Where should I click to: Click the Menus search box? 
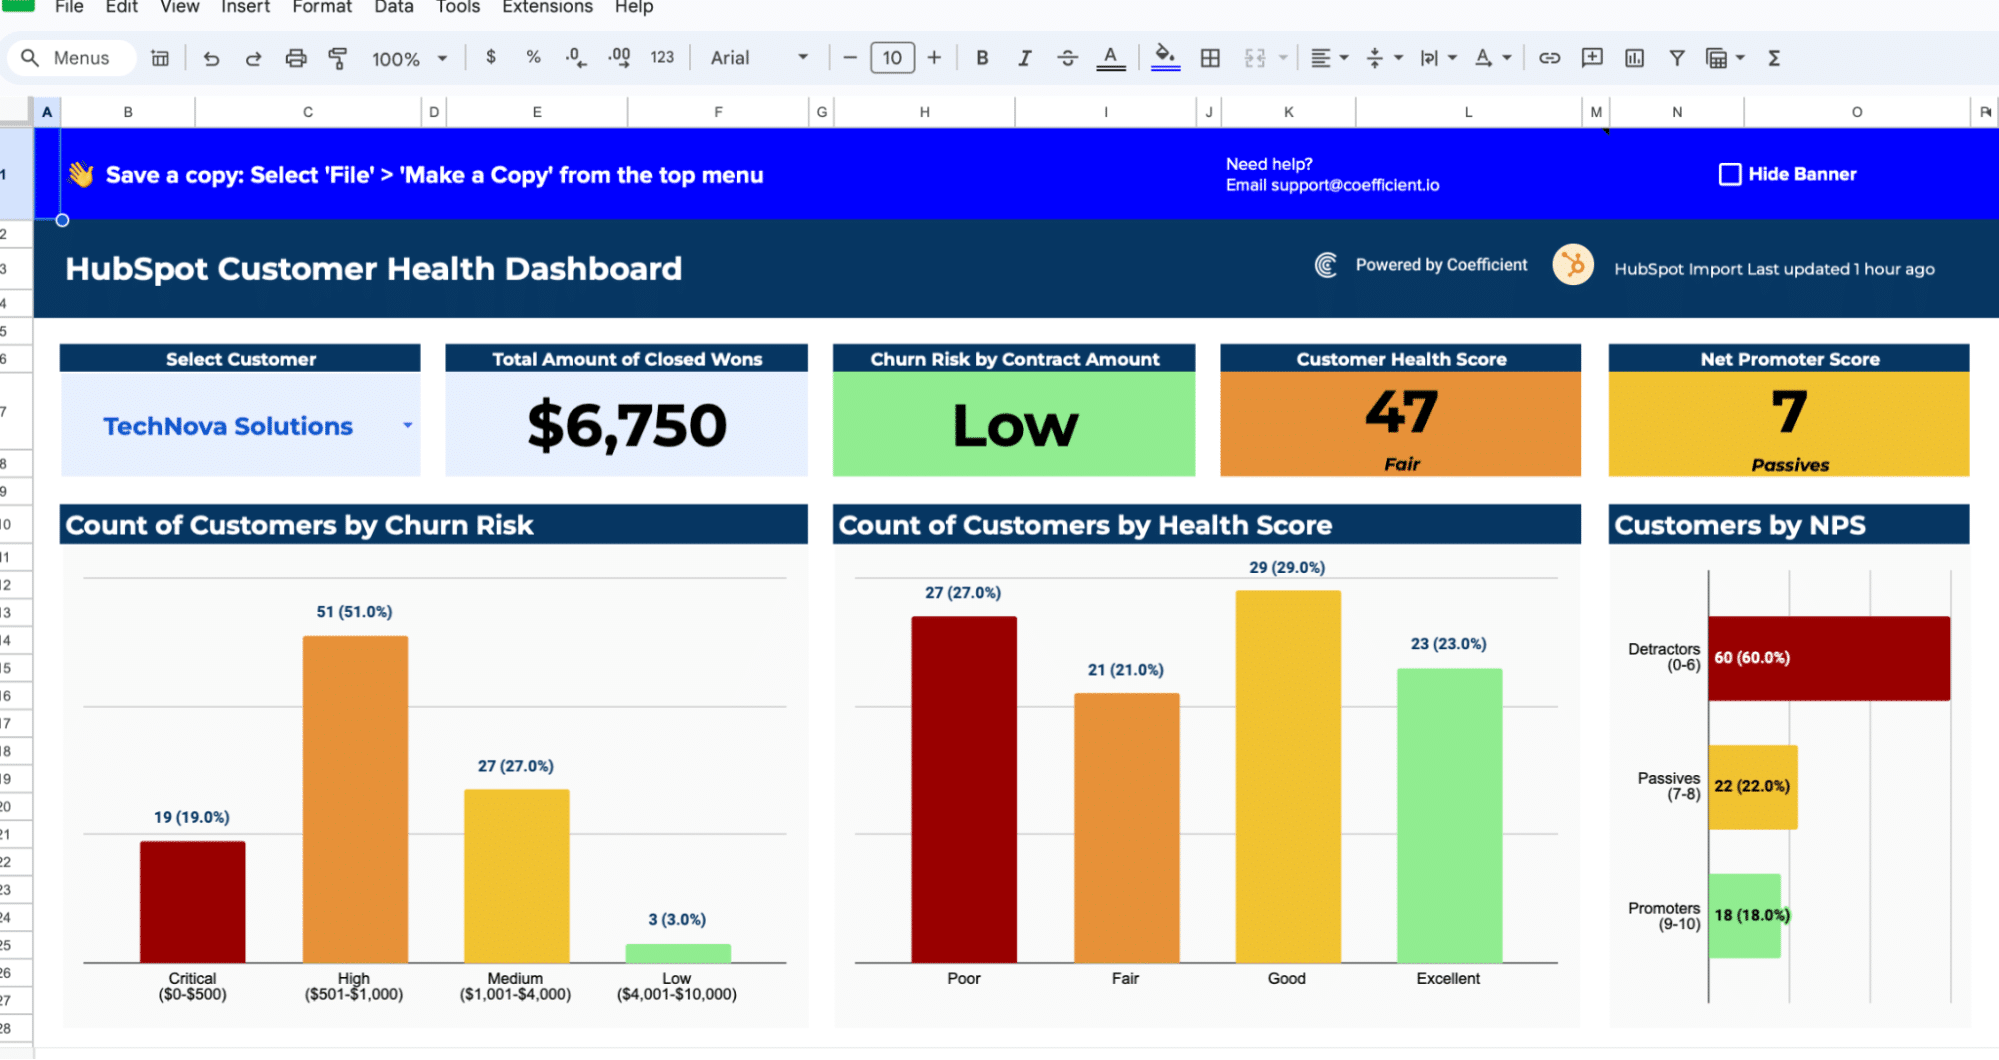point(70,58)
